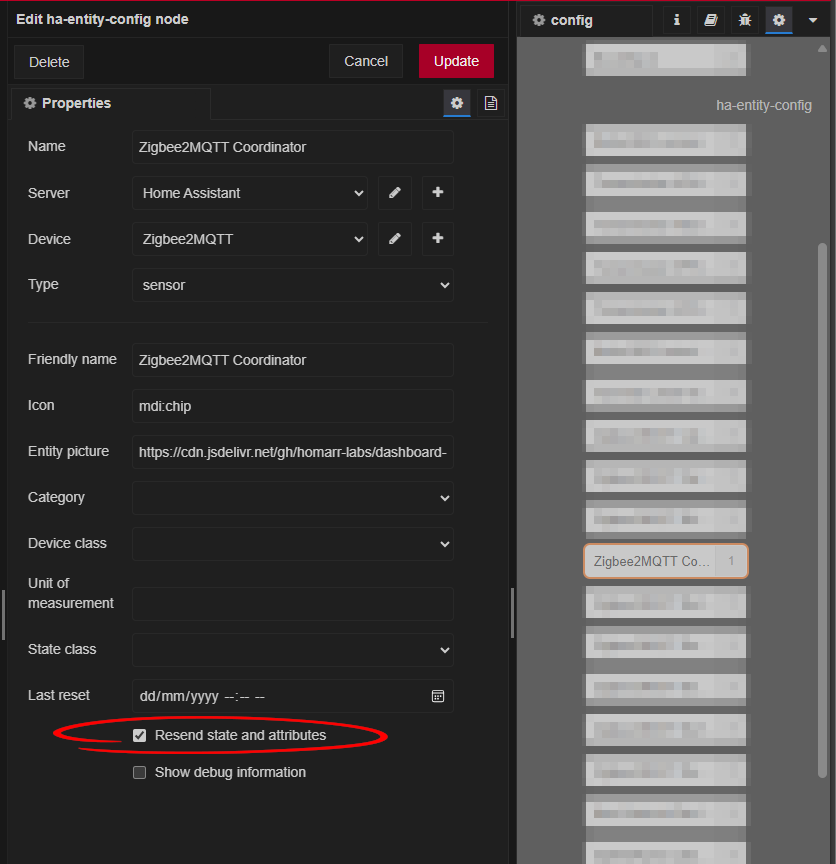Click into the Friendly name field
The width and height of the screenshot is (836, 864).
pyautogui.click(x=293, y=360)
